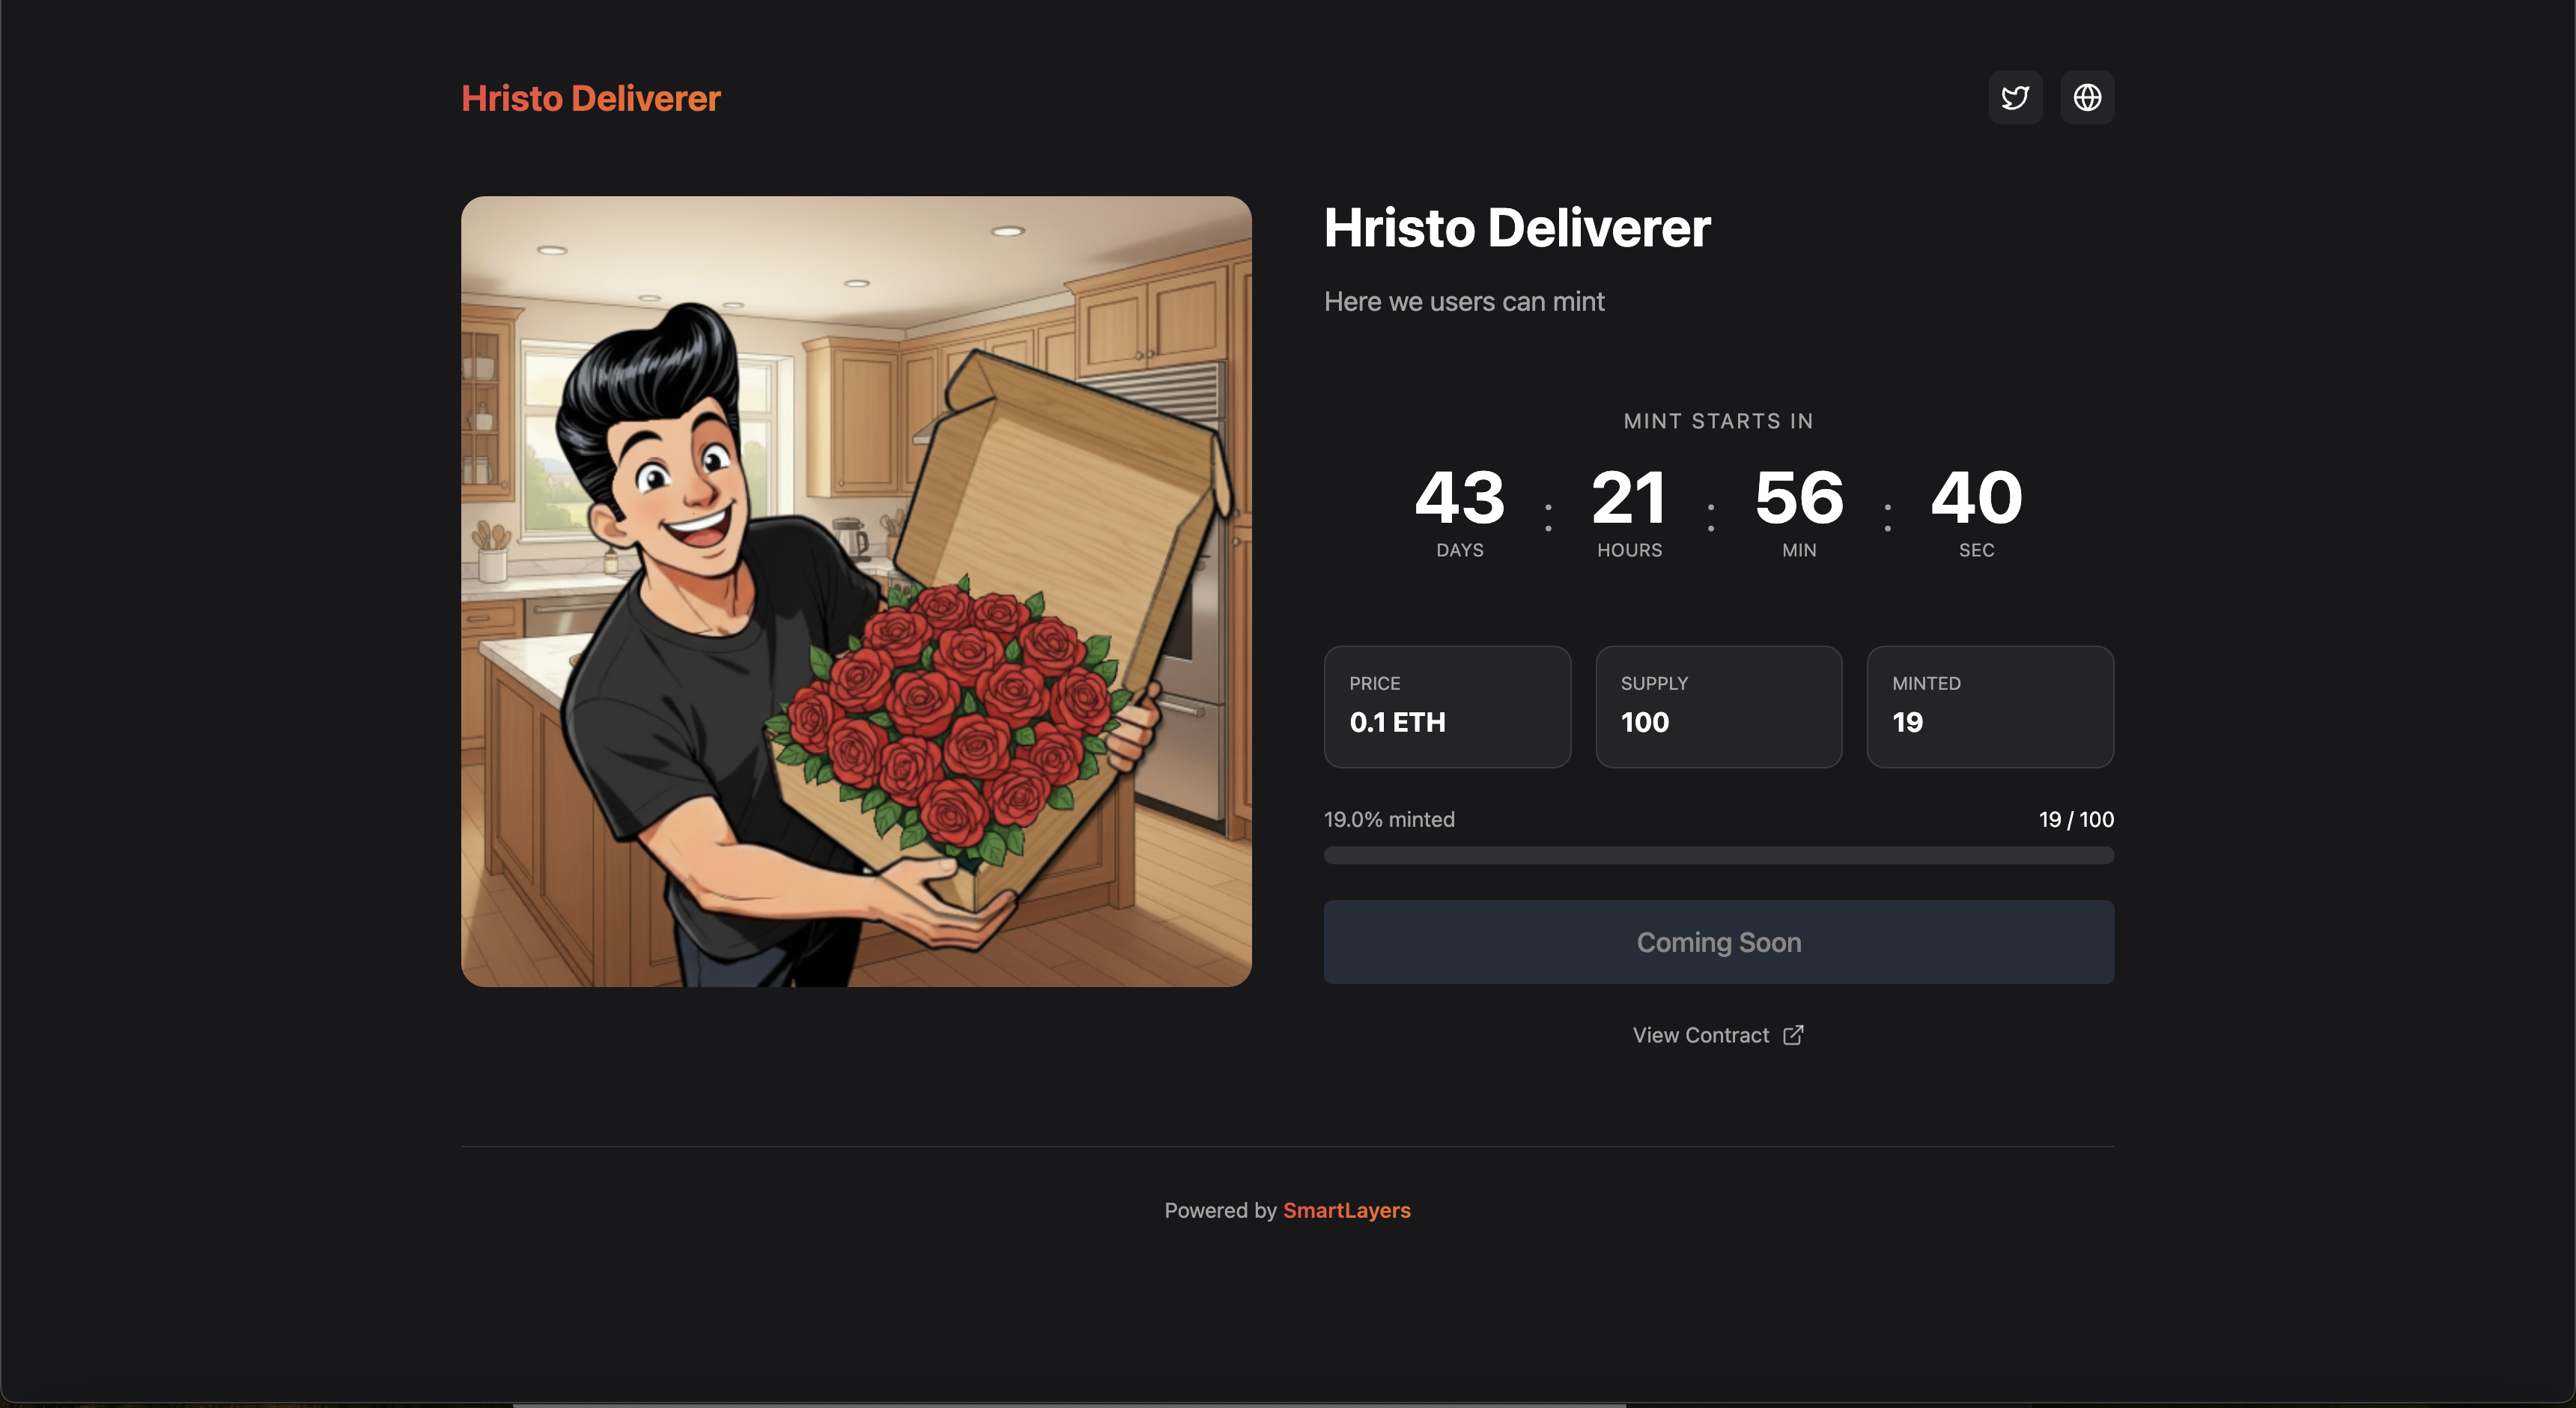Open the project's Twitter profile icon

tap(2015, 97)
